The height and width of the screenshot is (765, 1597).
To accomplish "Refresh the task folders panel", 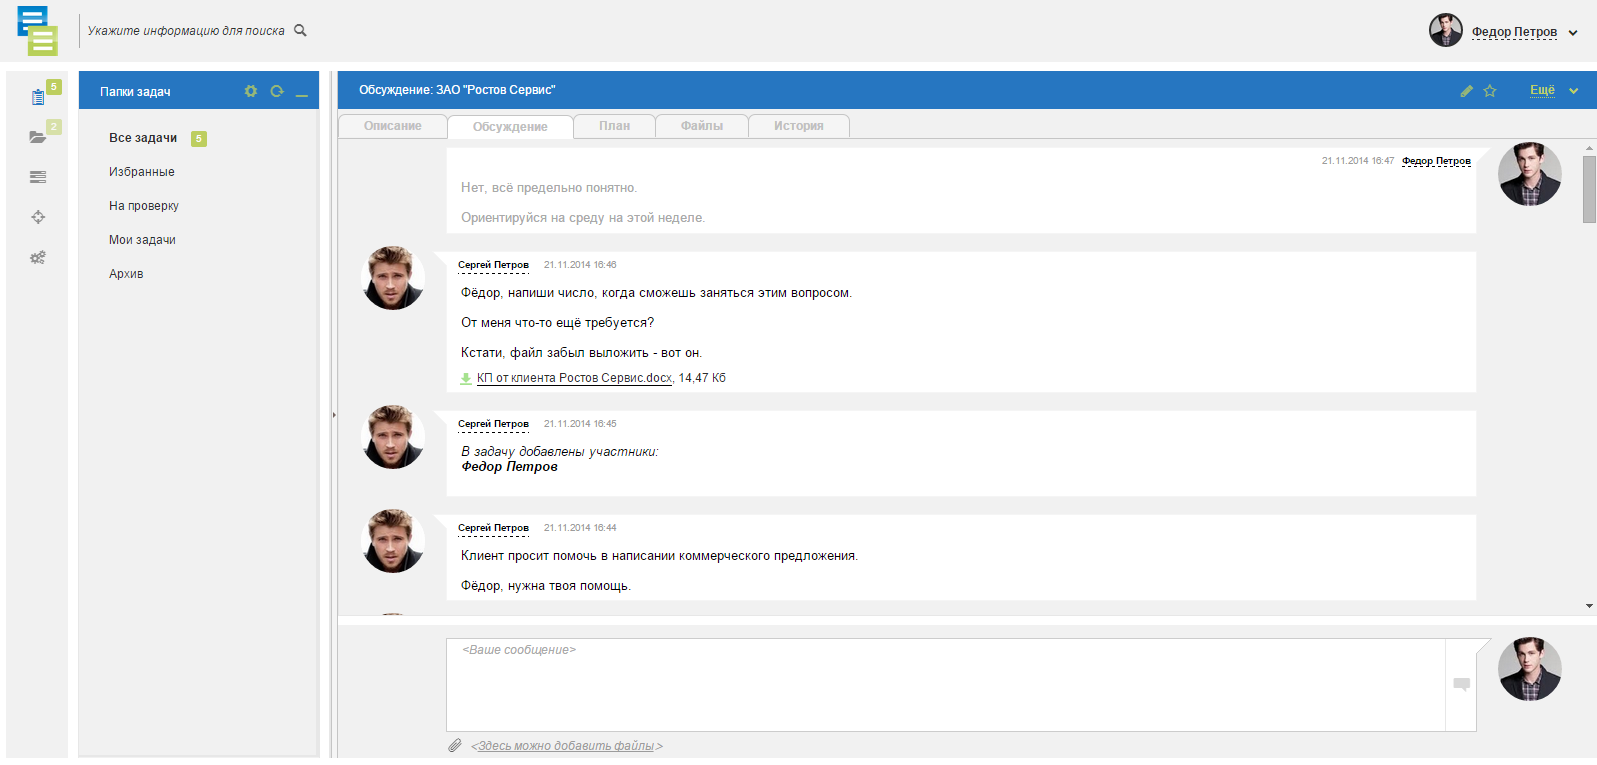I will click(277, 91).
